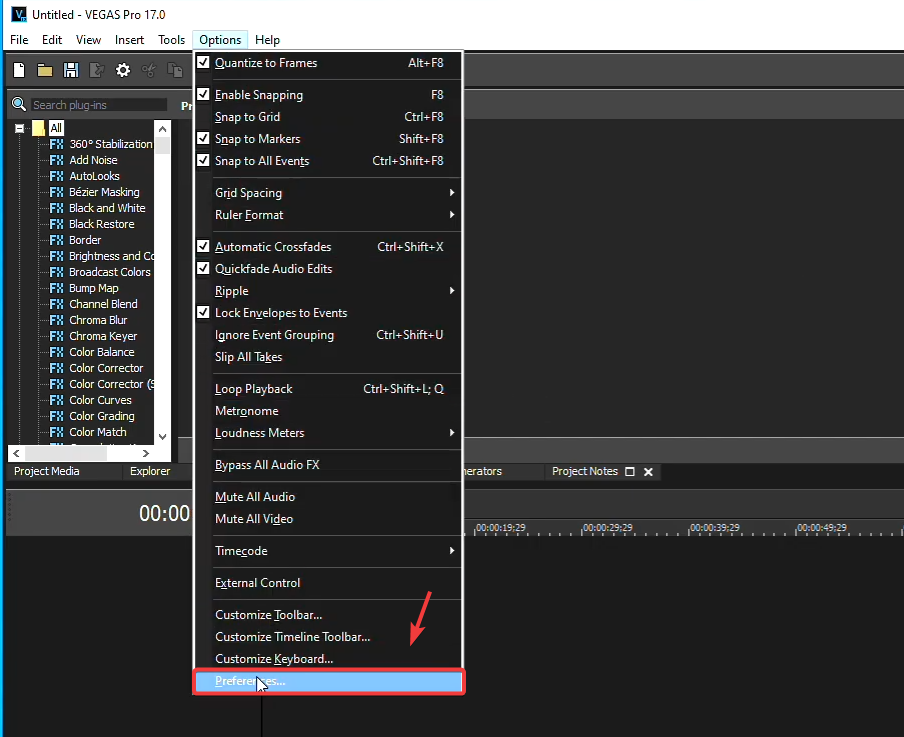Click the FX icon beside Add Noise
The height and width of the screenshot is (737, 904).
(x=56, y=160)
